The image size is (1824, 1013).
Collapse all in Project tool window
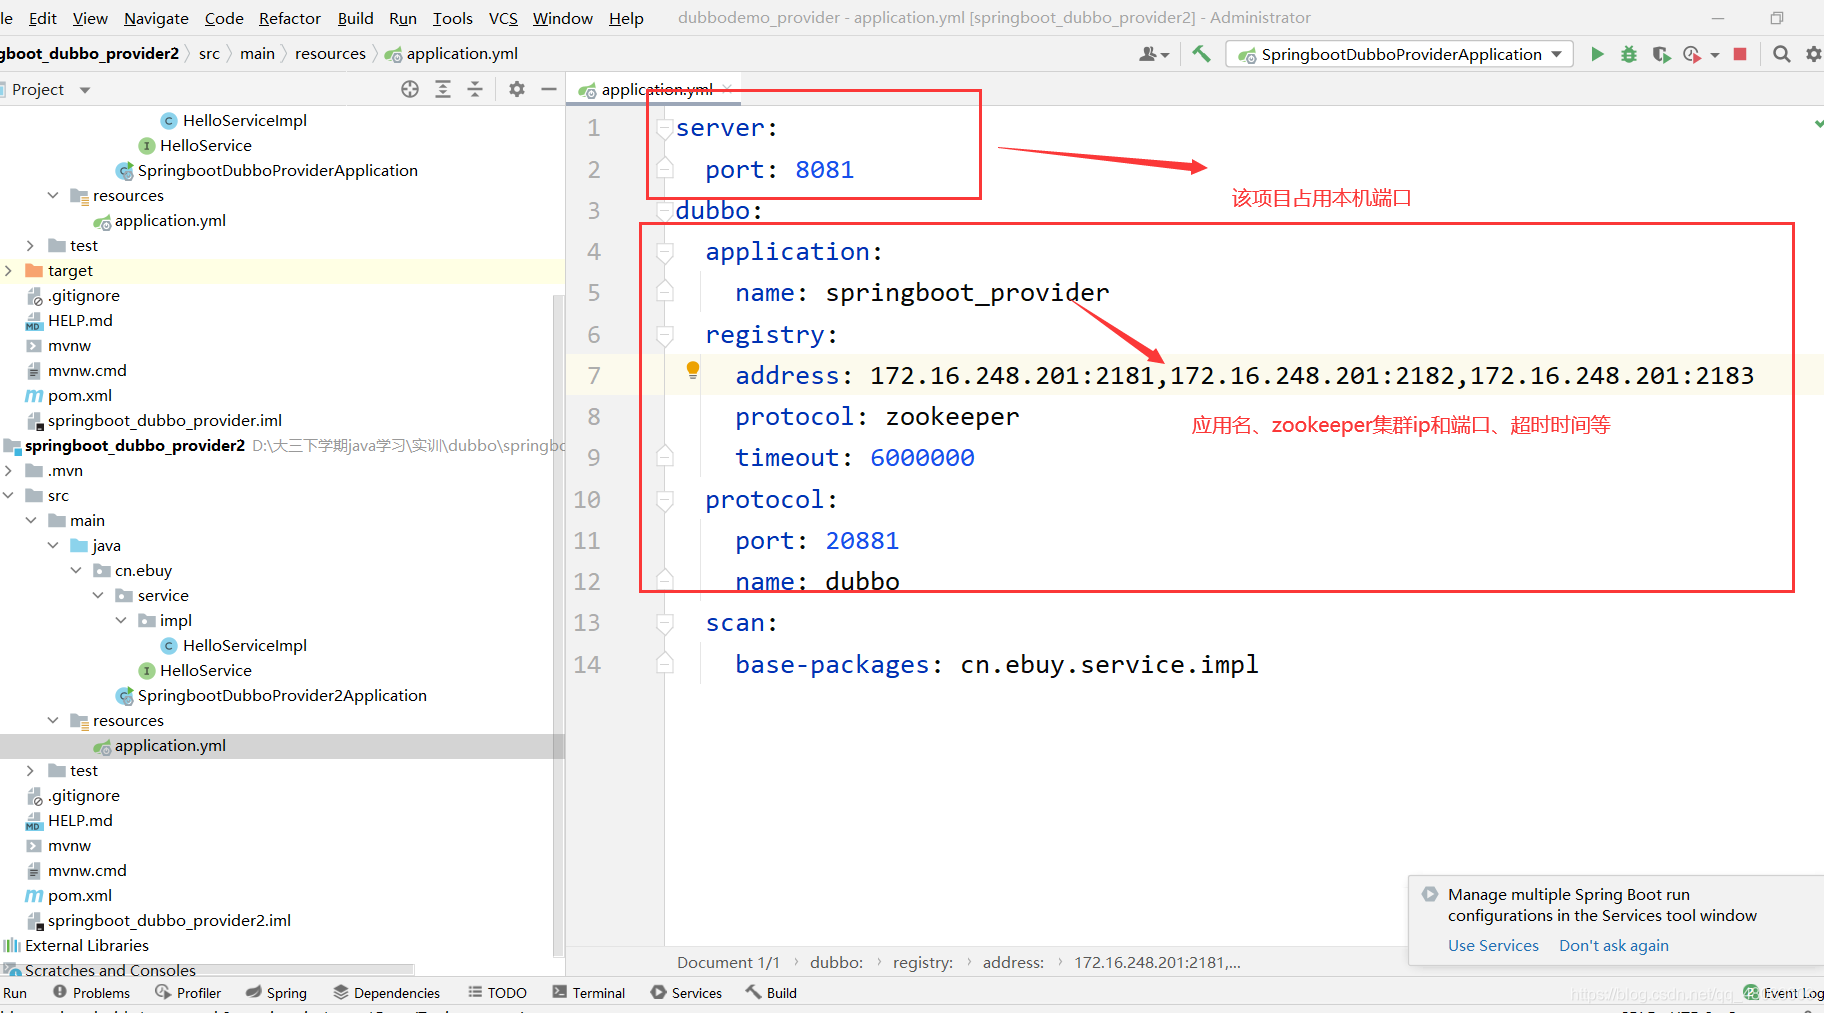pyautogui.click(x=475, y=89)
